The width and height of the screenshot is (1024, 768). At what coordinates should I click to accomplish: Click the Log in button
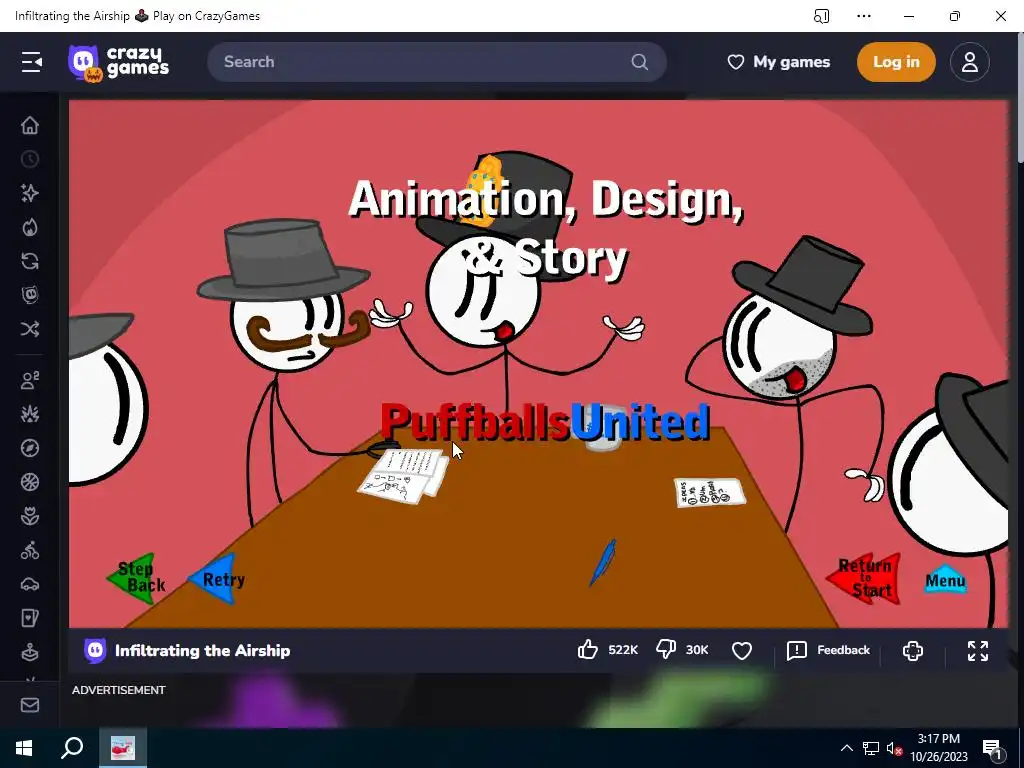coord(896,62)
